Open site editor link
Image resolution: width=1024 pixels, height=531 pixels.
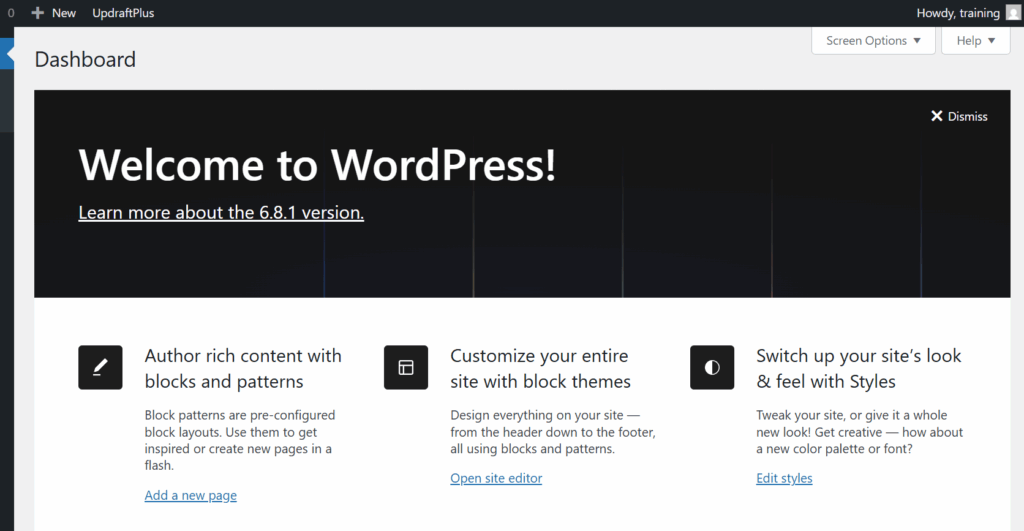coord(496,478)
